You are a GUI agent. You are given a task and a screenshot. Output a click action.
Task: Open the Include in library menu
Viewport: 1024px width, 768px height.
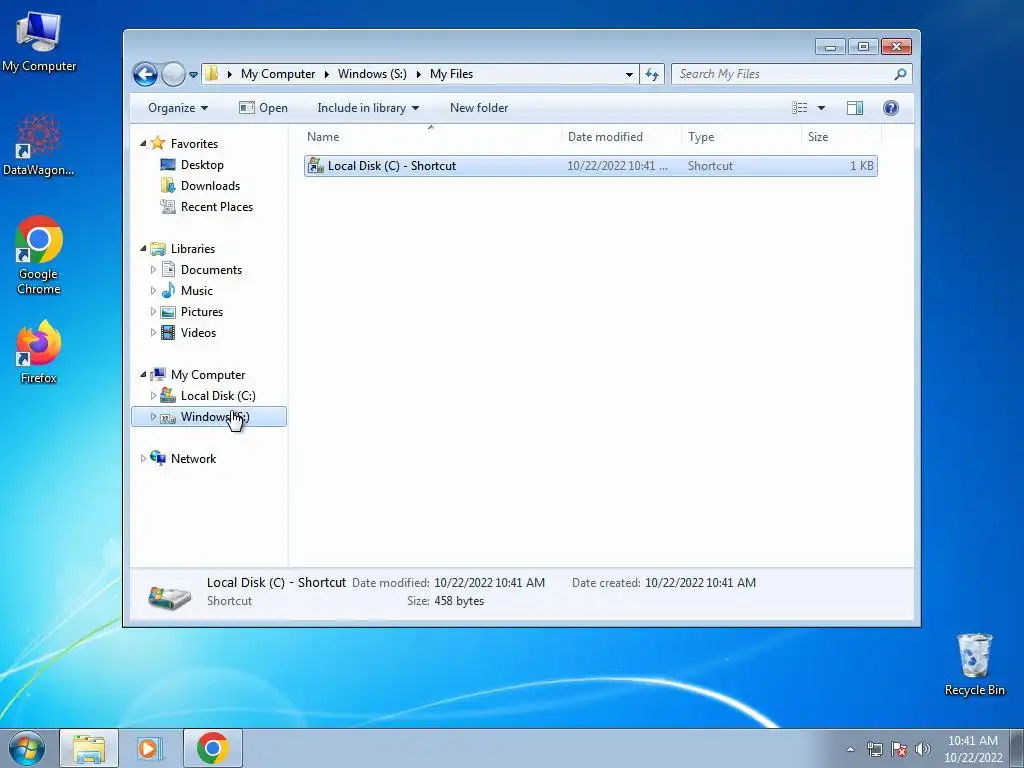pyautogui.click(x=368, y=108)
